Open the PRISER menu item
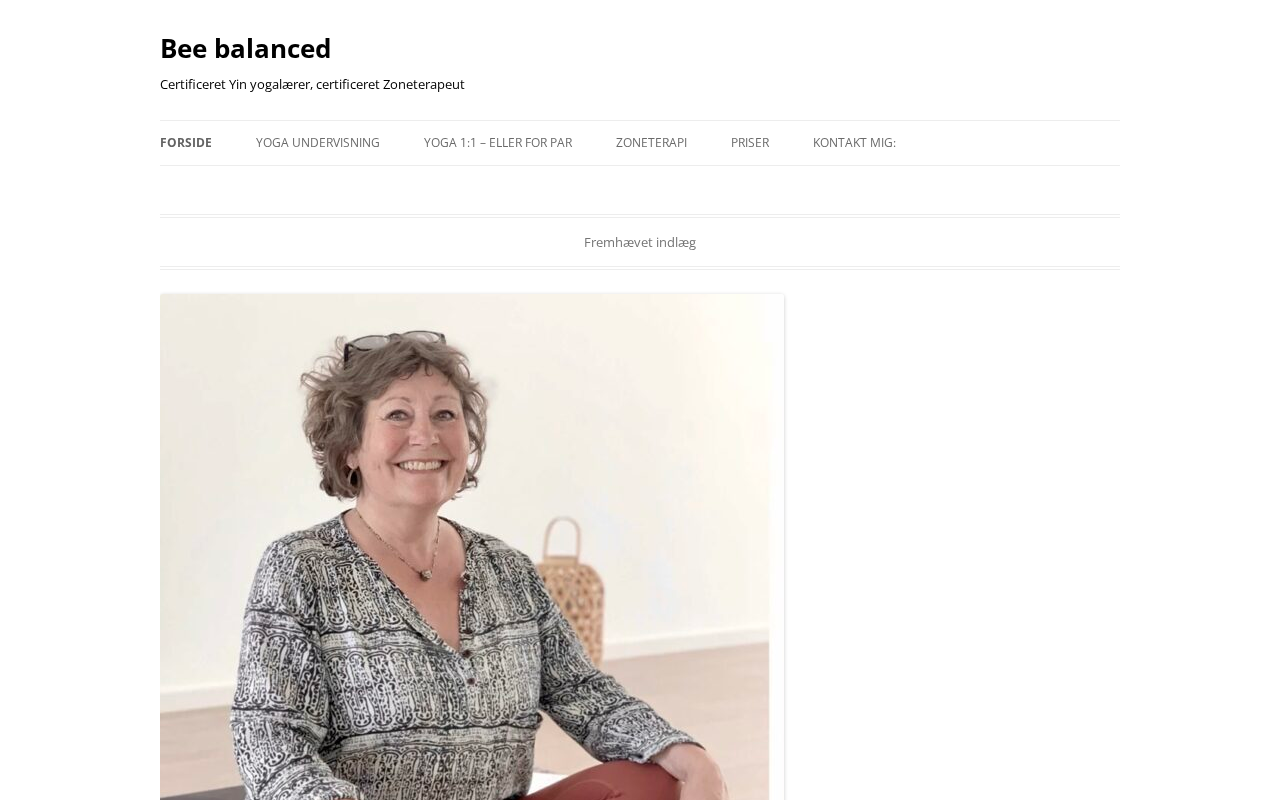This screenshot has width=1280, height=800. (x=750, y=143)
